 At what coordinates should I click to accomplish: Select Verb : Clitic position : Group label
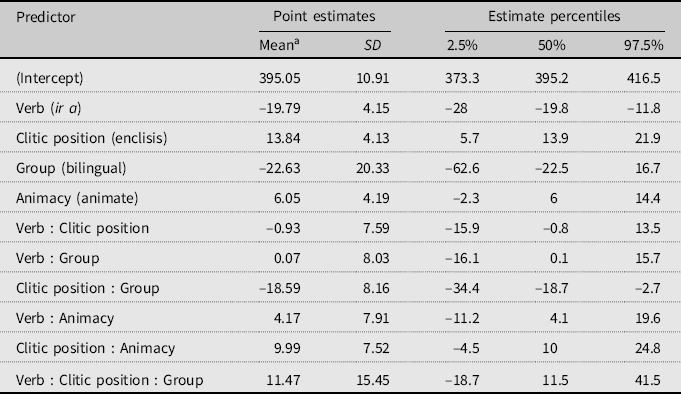(110, 380)
